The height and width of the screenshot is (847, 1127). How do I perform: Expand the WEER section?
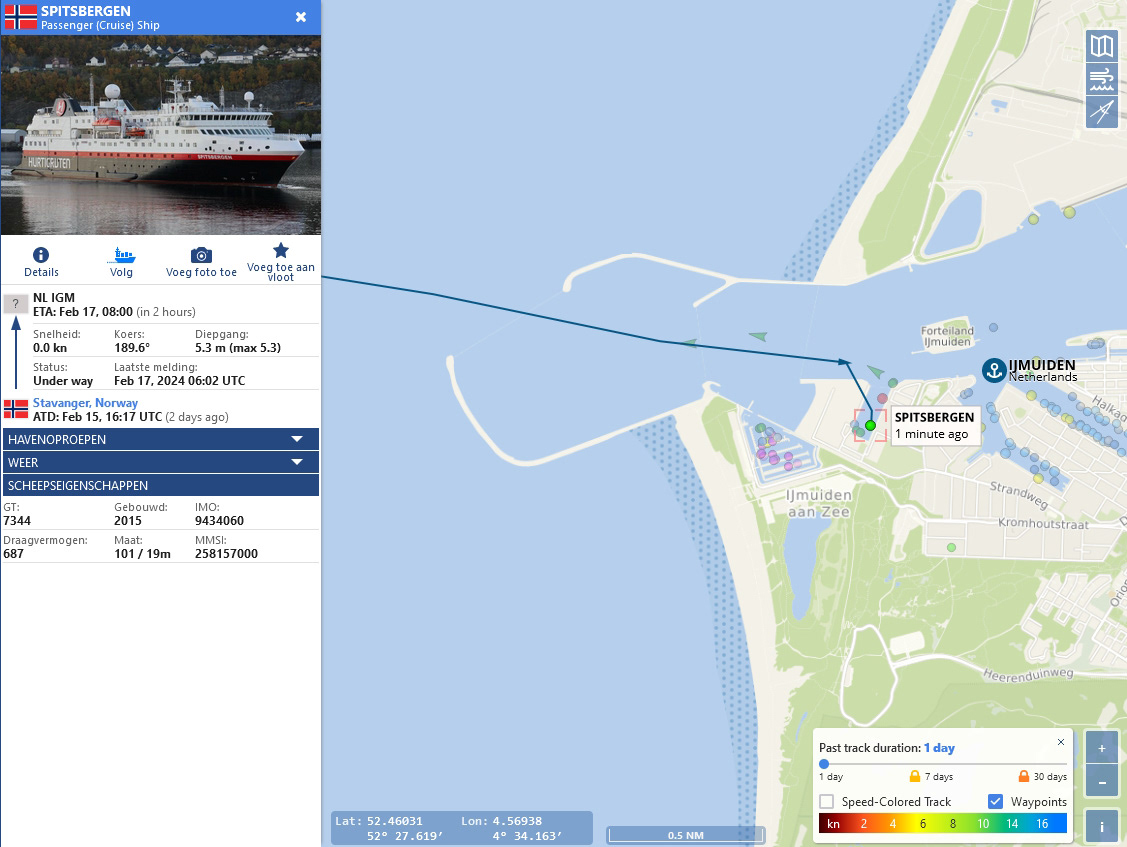tap(161, 462)
